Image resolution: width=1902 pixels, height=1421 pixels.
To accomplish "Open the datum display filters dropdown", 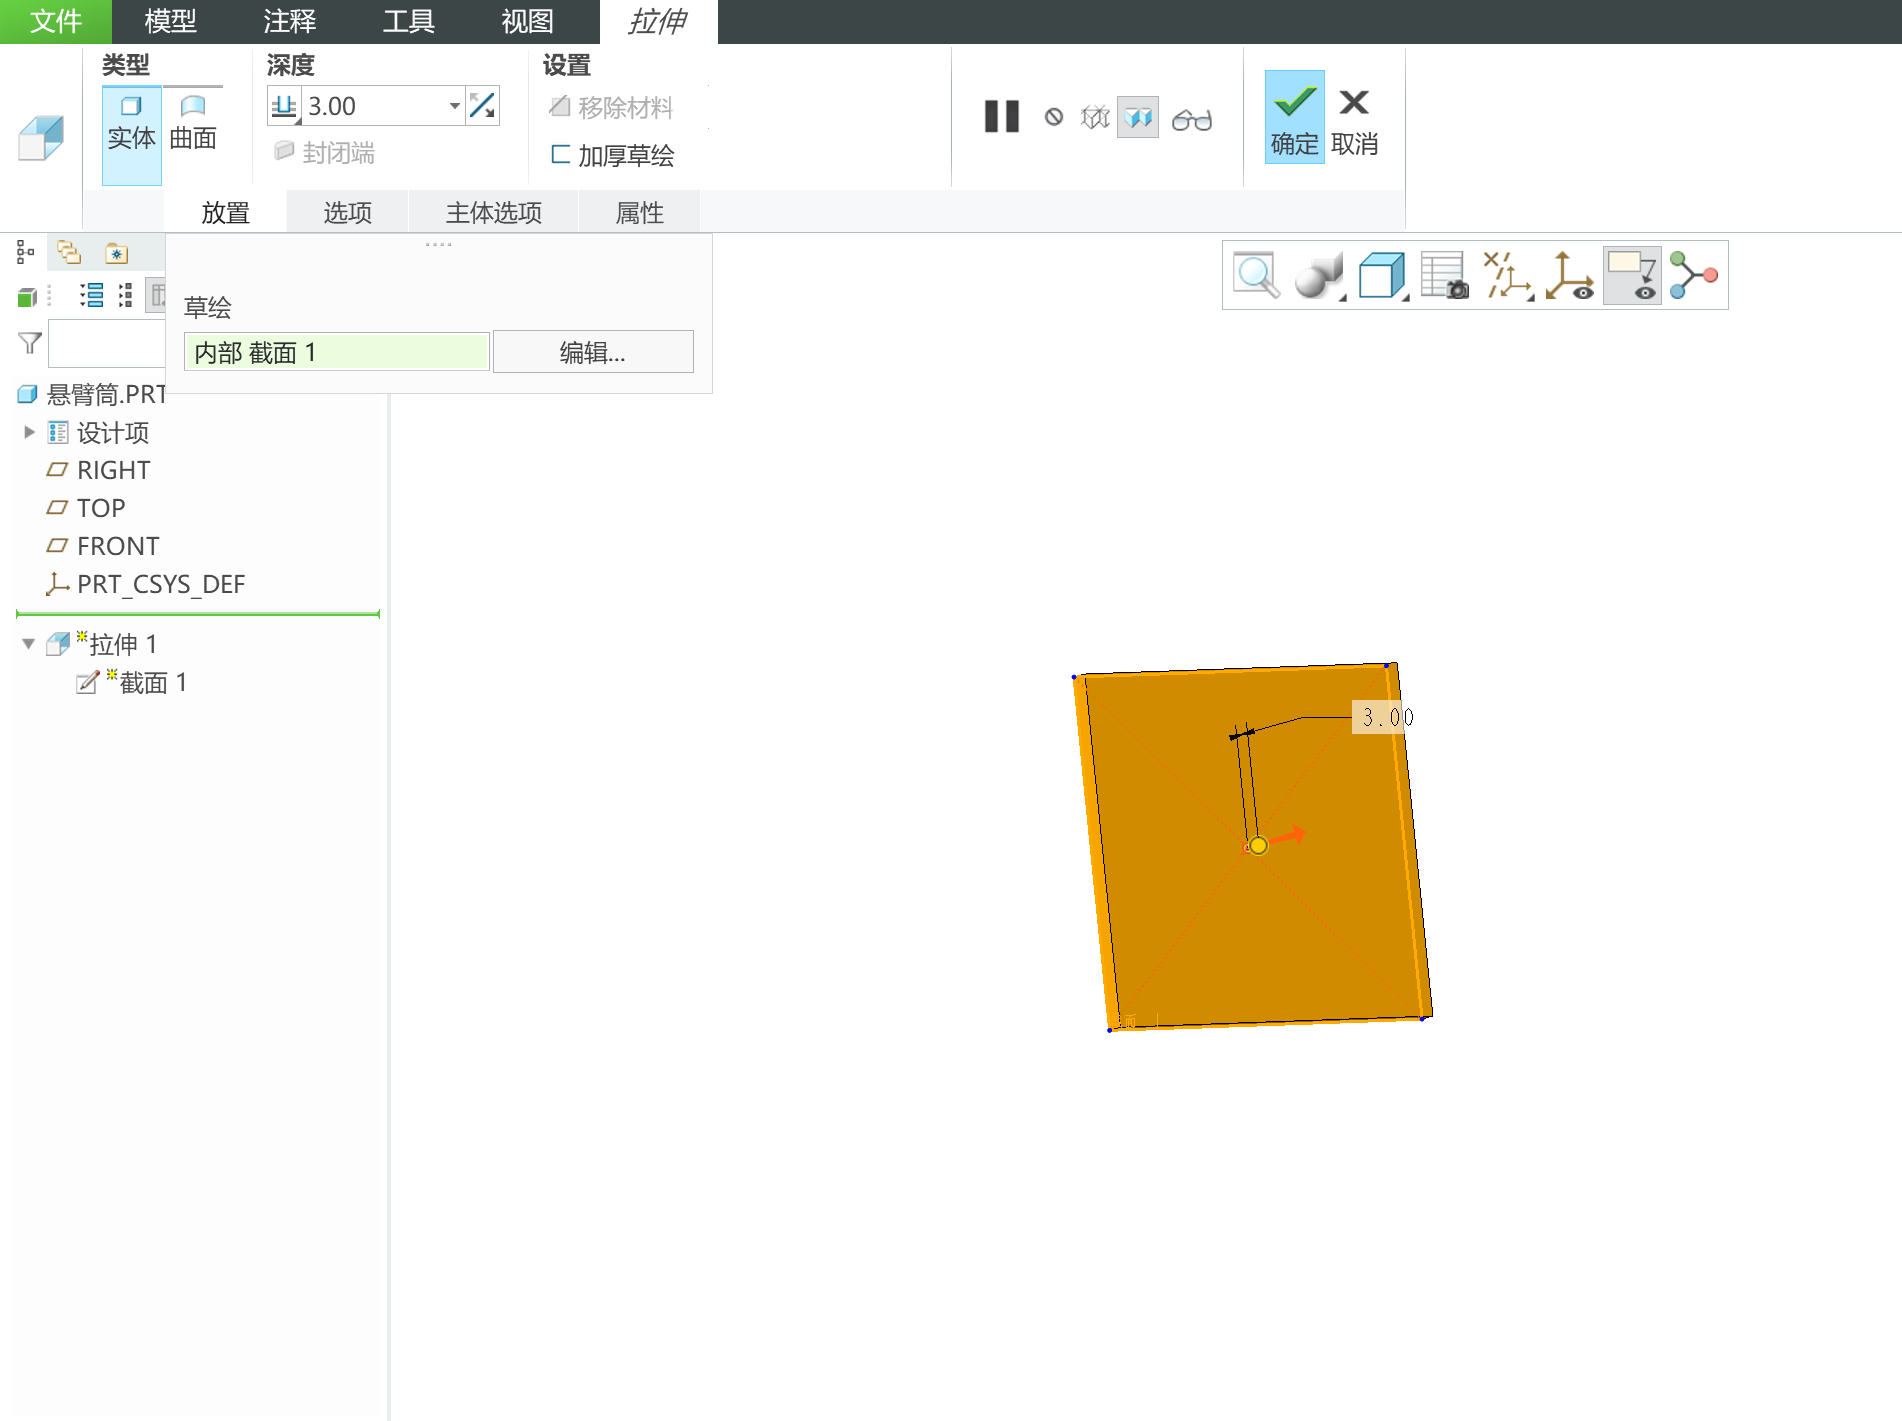I will [x=1509, y=275].
